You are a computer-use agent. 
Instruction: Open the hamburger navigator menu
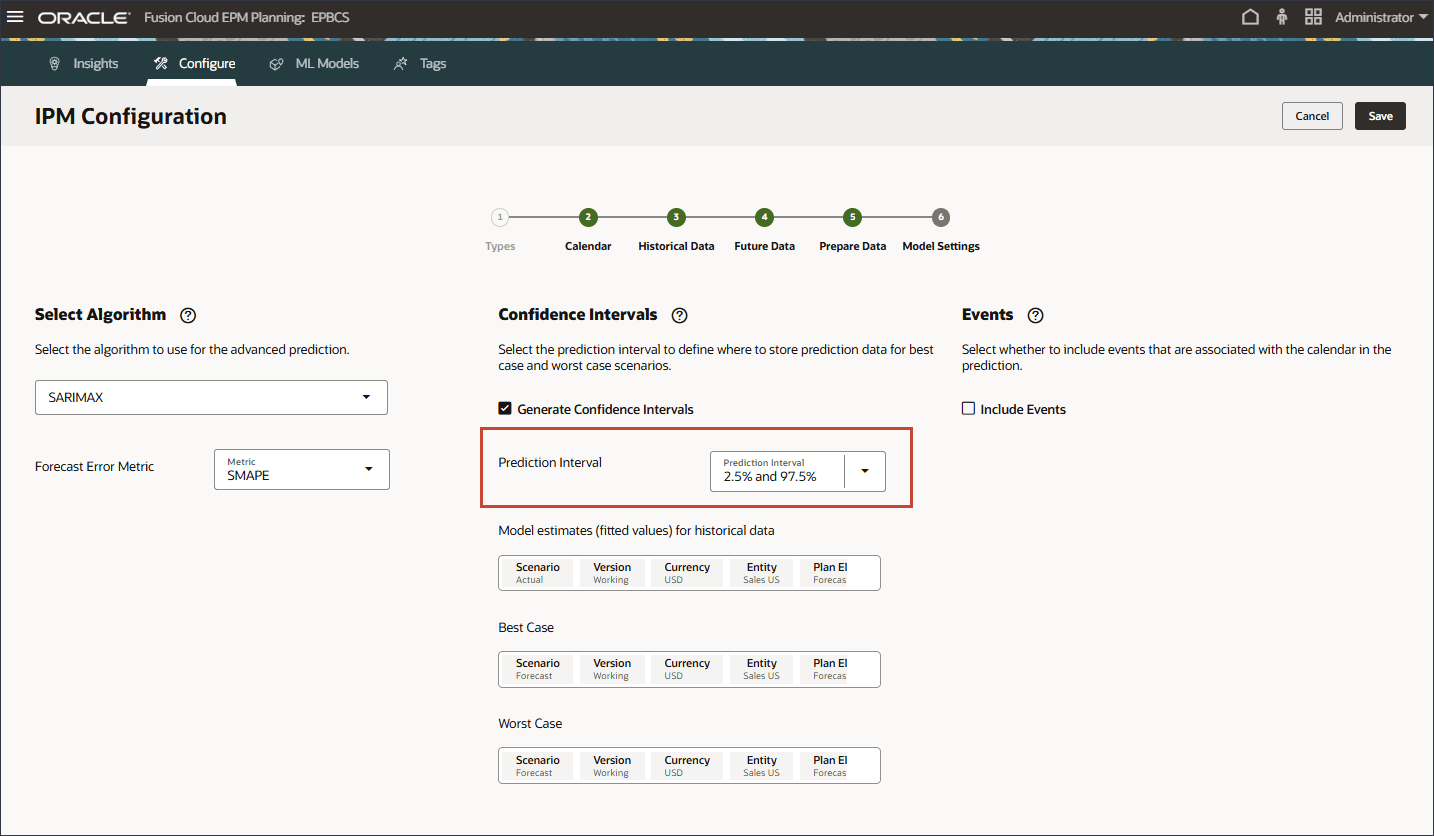[x=15, y=17]
